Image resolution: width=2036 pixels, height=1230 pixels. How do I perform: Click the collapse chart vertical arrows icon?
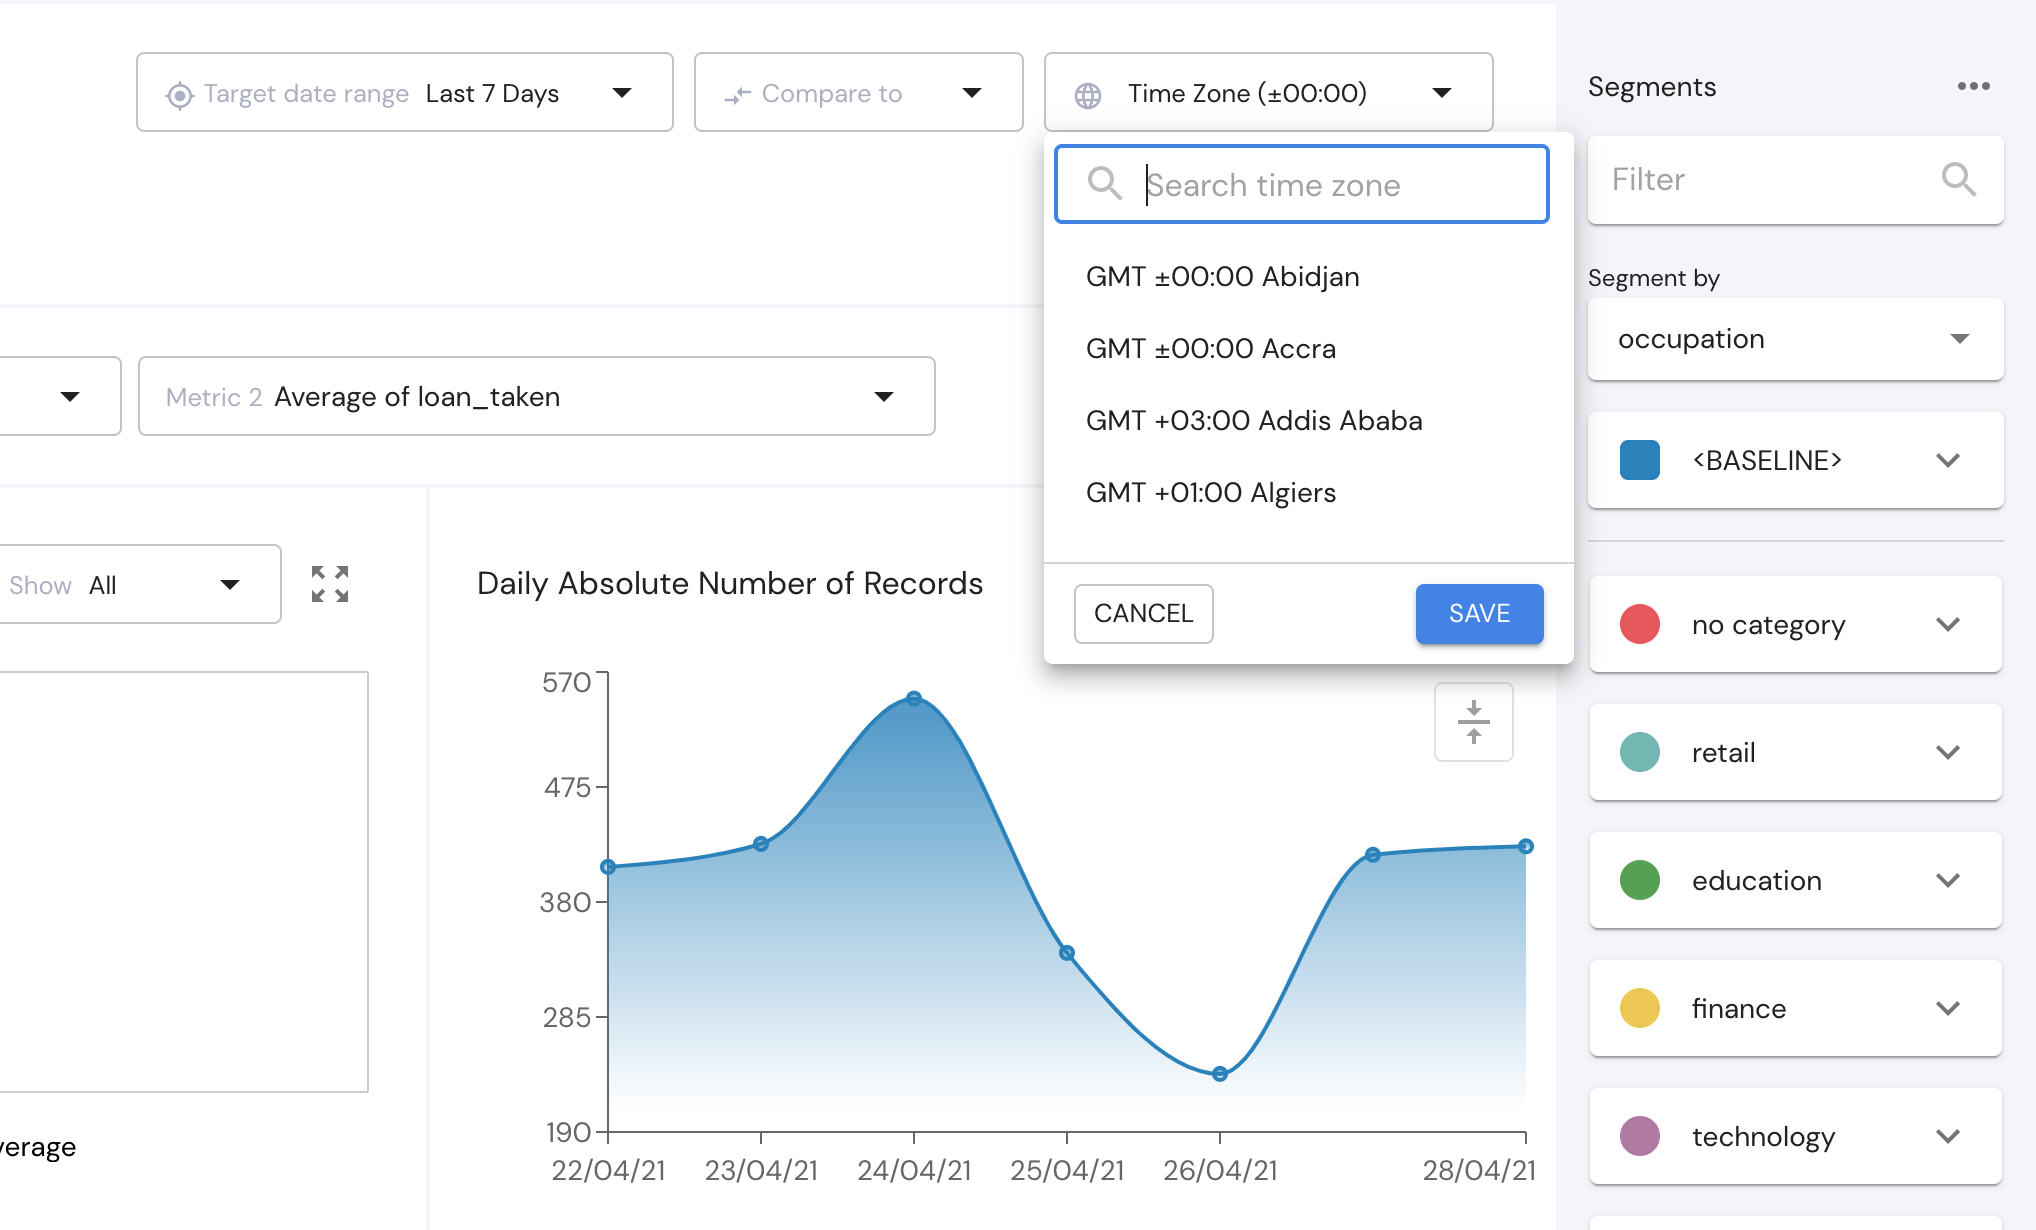click(1473, 722)
